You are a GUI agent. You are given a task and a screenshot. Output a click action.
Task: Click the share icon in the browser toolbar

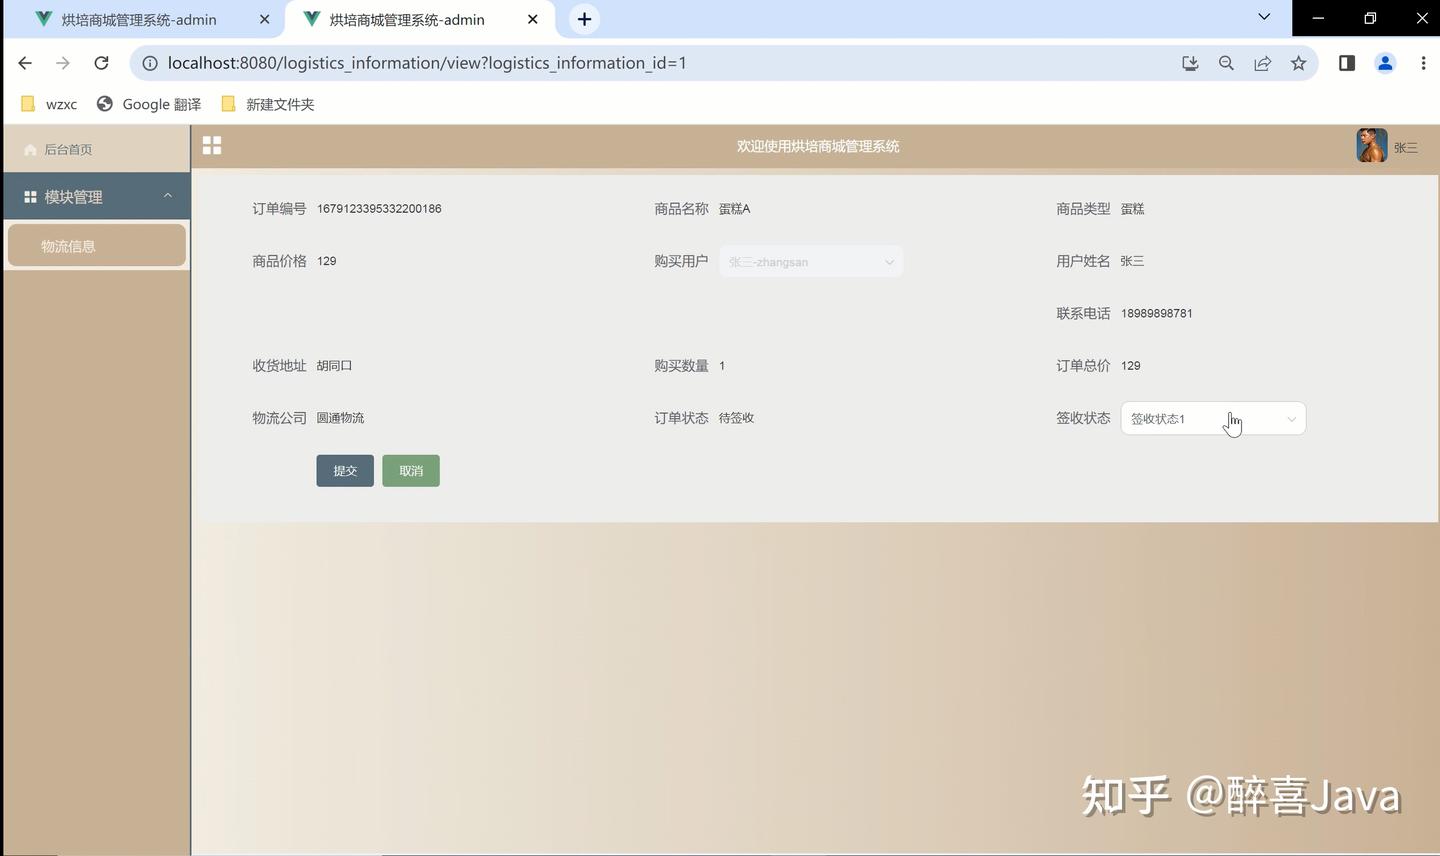point(1262,62)
